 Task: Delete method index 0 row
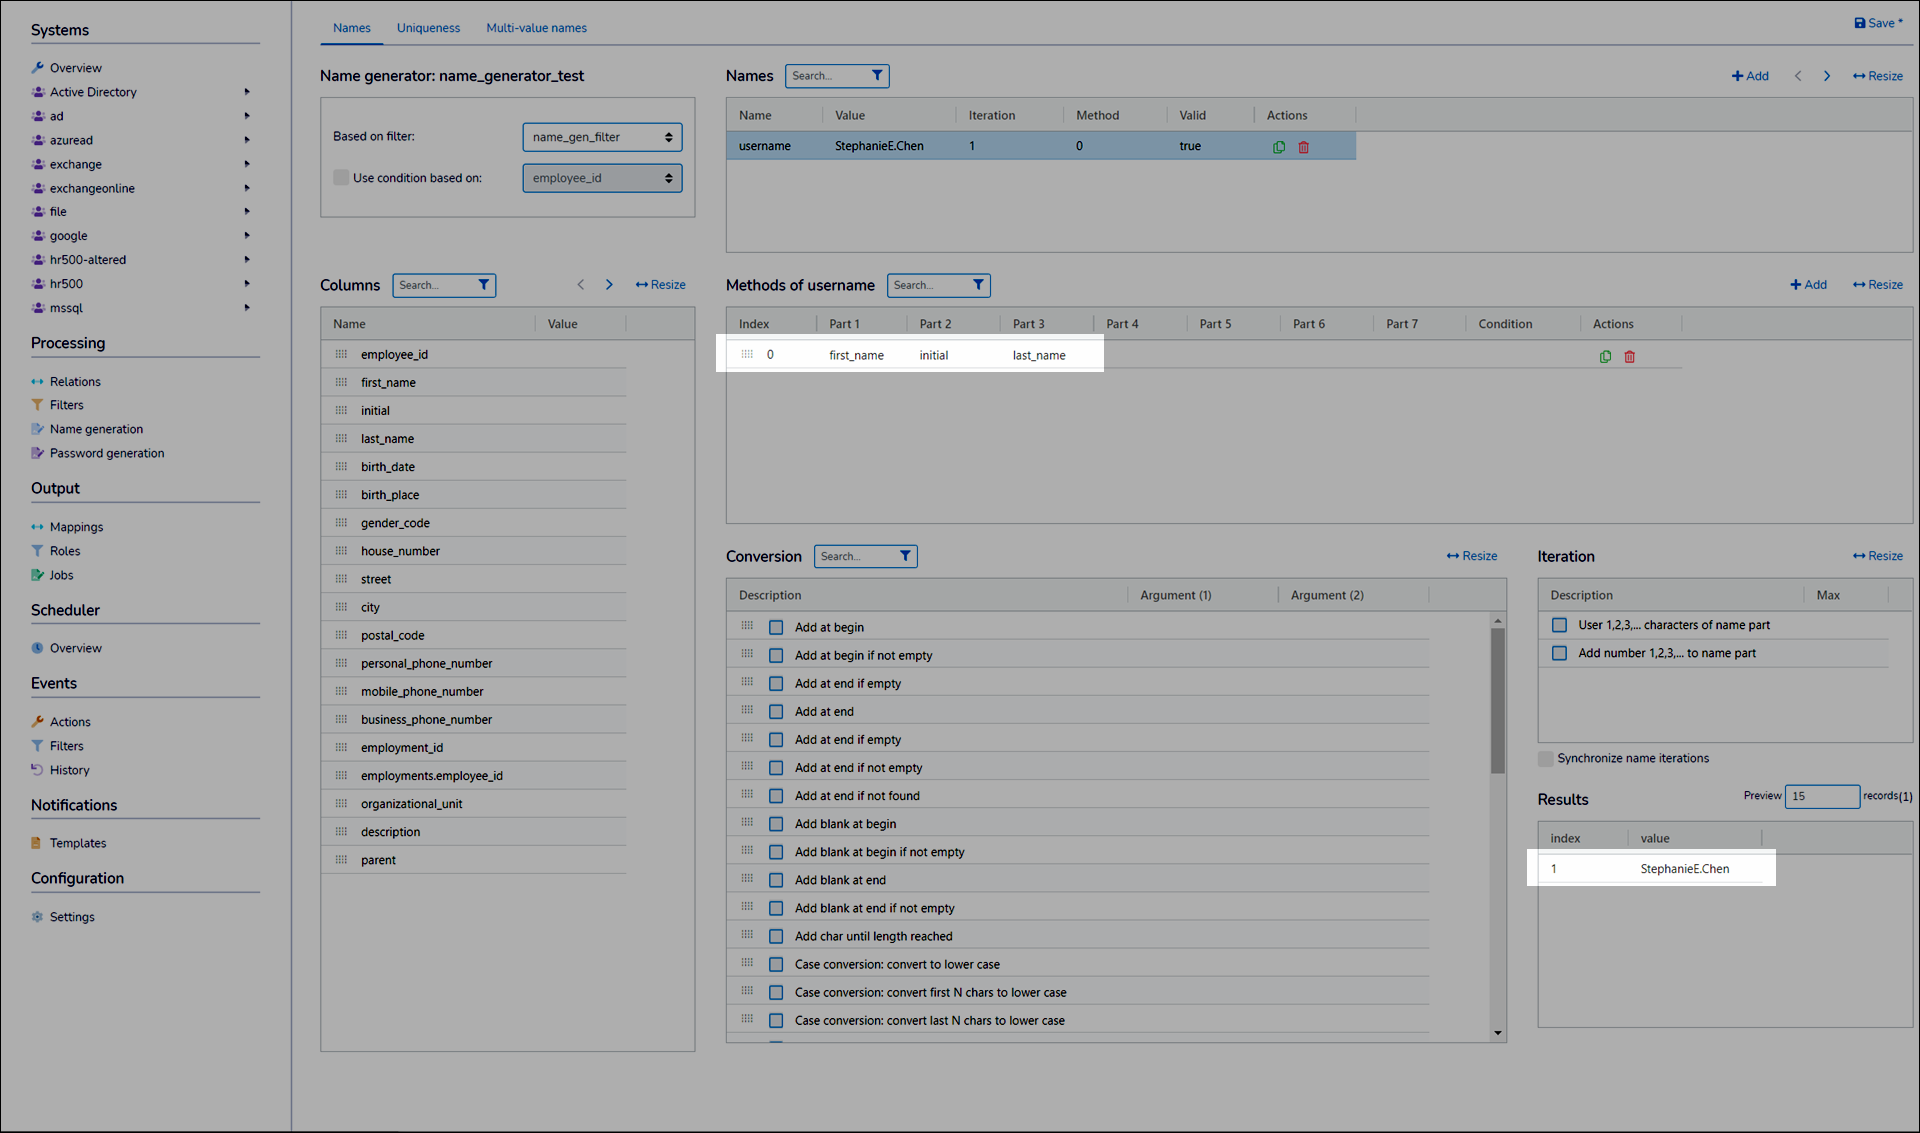(1630, 356)
